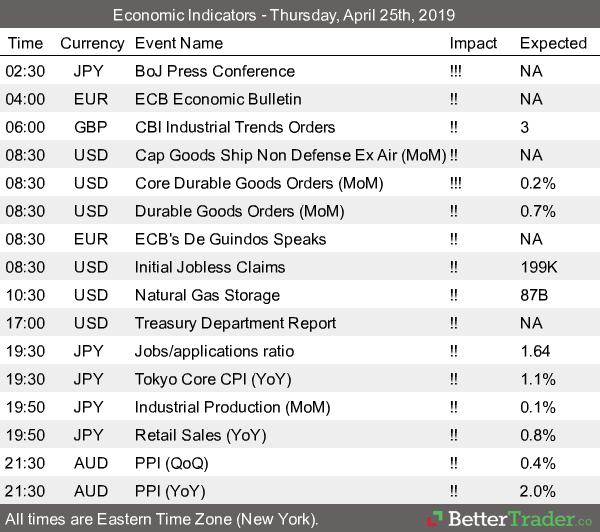Click the BetterTrader logo icon
The image size is (600, 532).
click(x=435, y=519)
